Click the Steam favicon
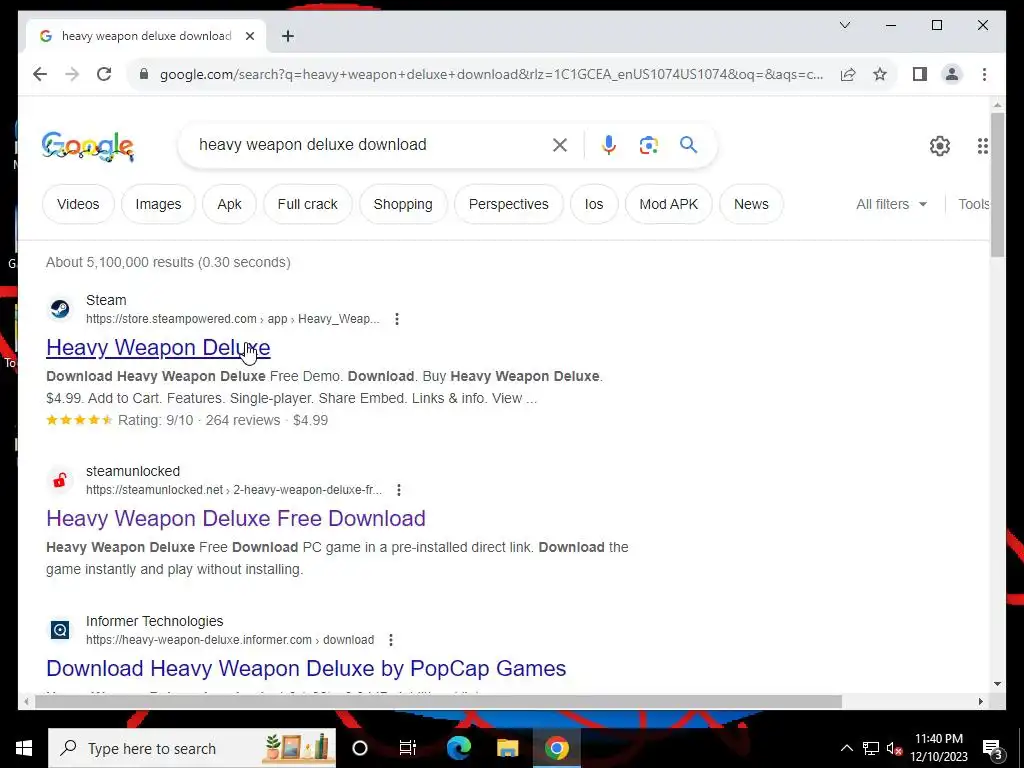 point(60,309)
